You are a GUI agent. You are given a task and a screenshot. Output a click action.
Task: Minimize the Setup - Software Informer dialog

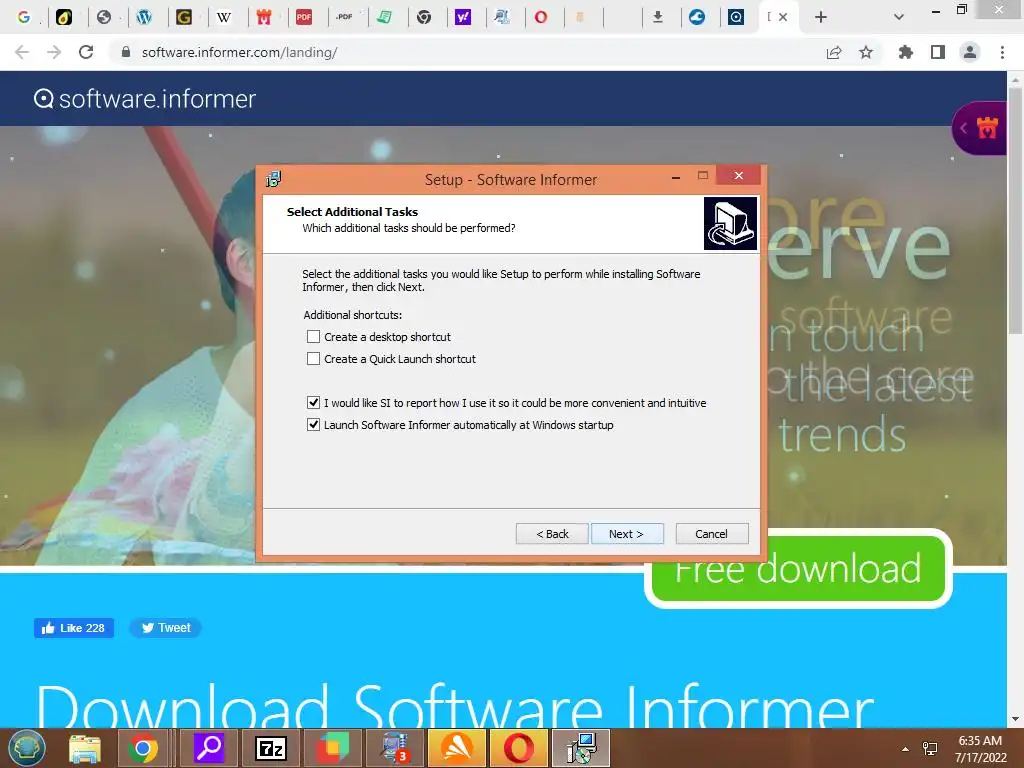tap(676, 176)
